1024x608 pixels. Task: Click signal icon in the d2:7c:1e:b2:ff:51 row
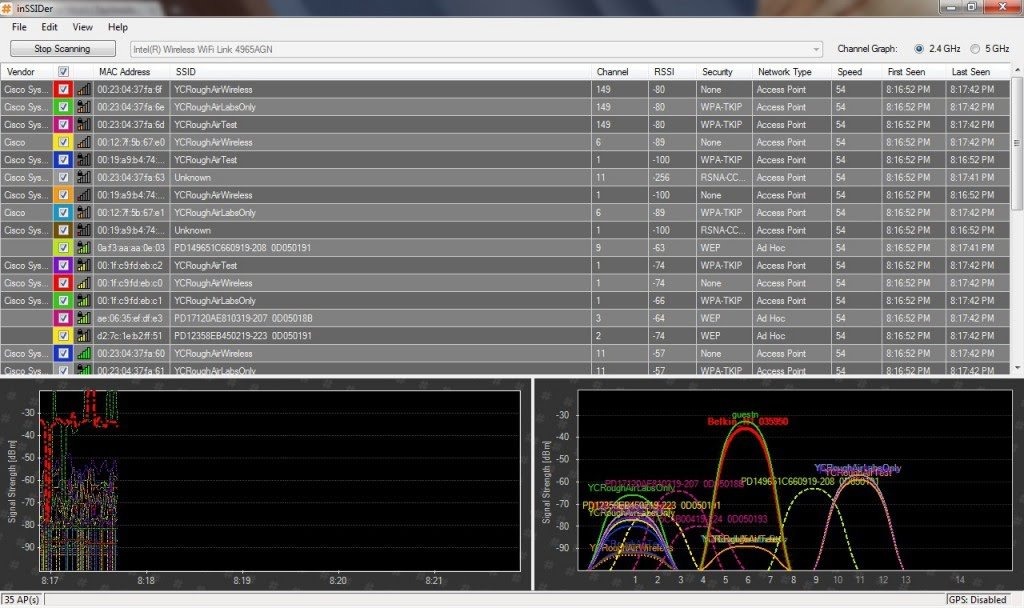point(84,336)
